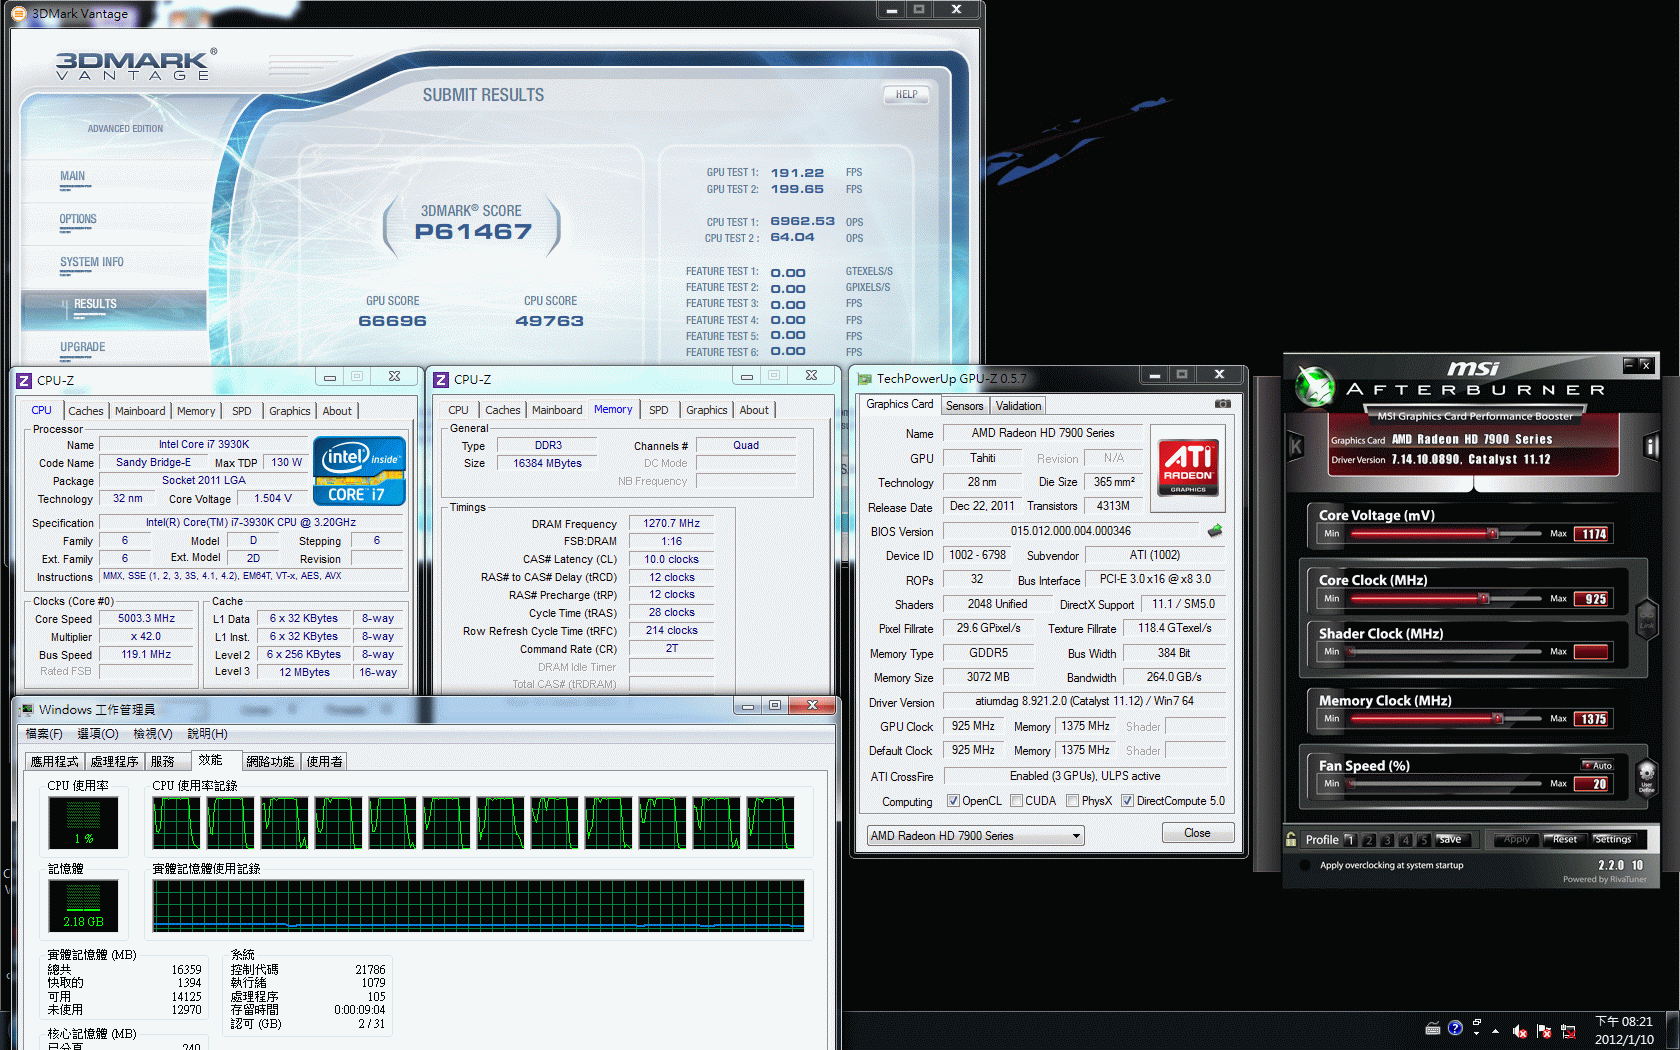Open the AMD Radeon HD 7900 Series dropdown
The width and height of the screenshot is (1680, 1050).
coord(976,836)
